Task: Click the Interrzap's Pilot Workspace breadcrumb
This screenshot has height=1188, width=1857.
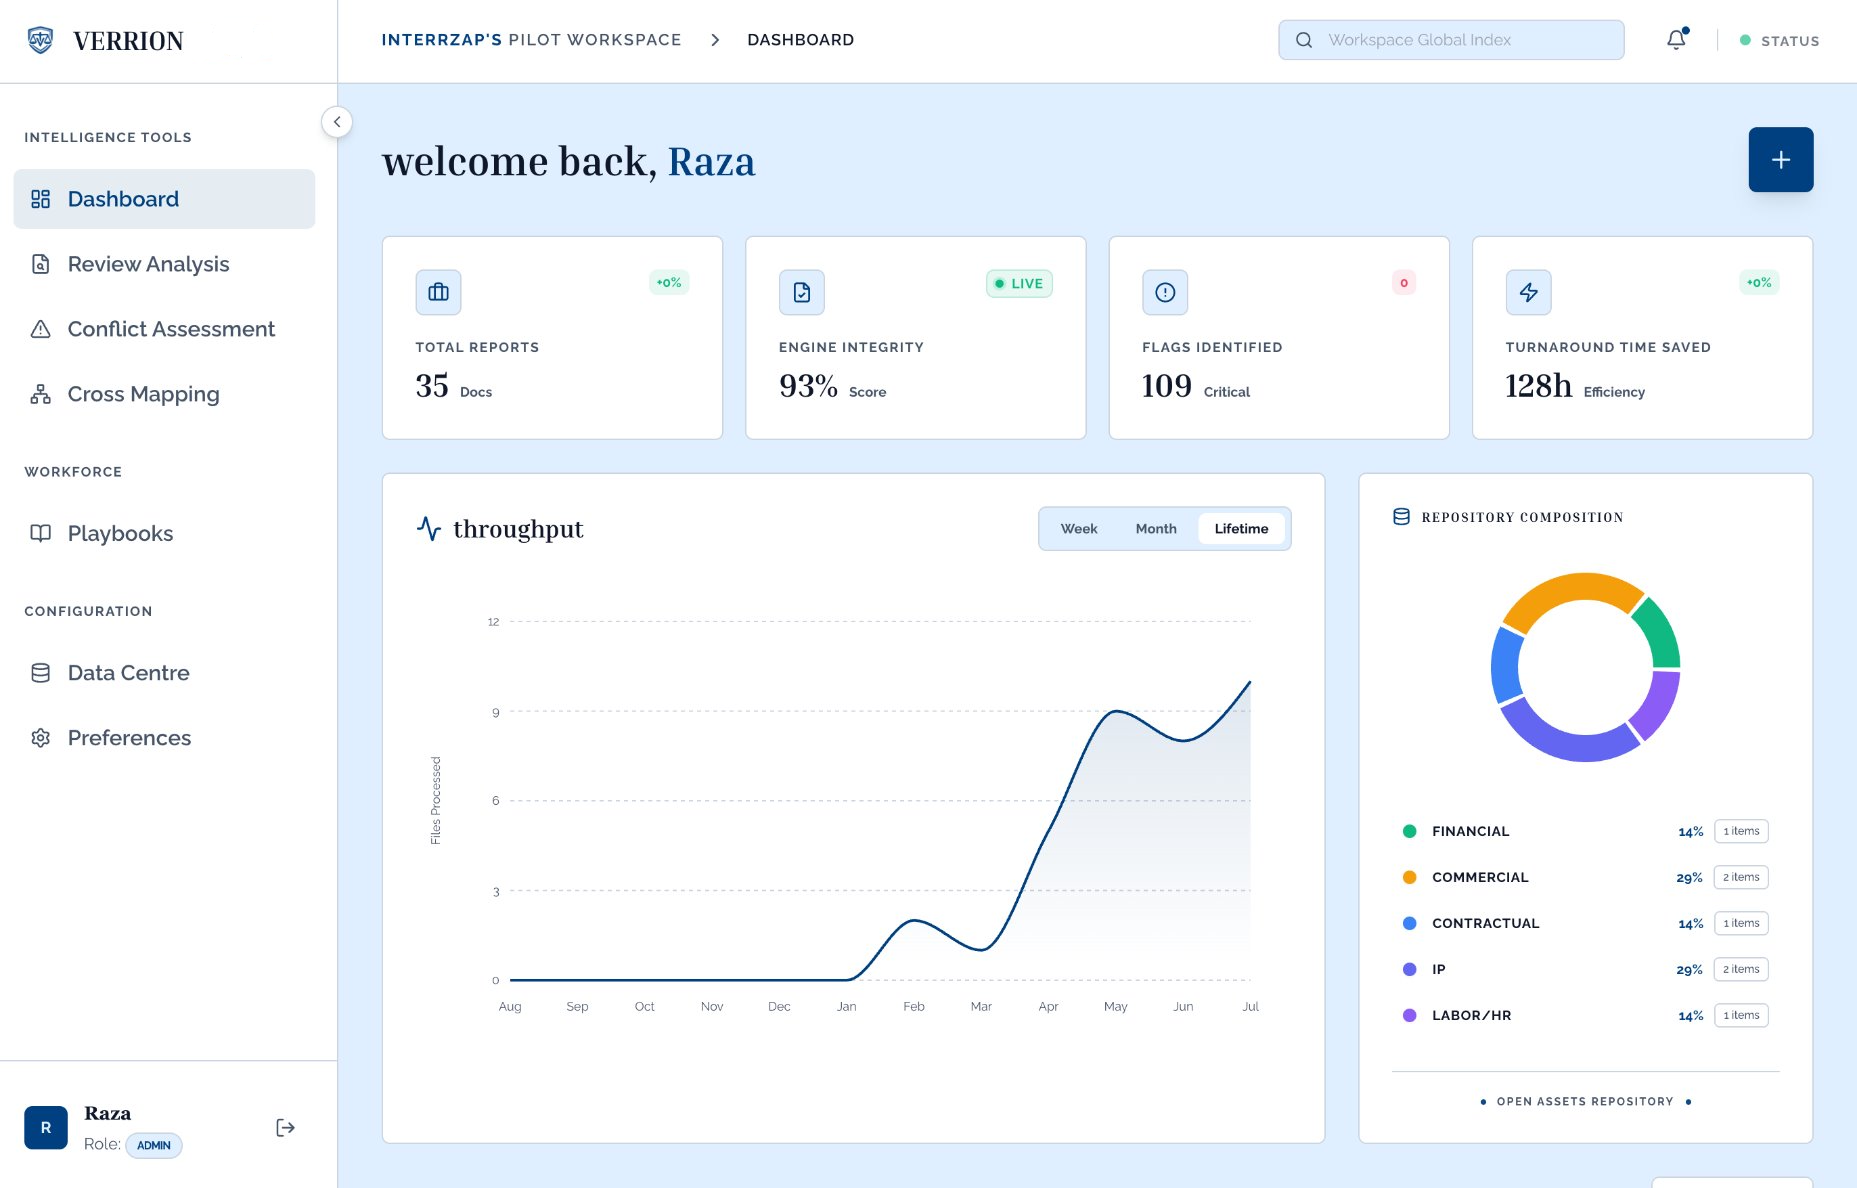Action: pyautogui.click(x=531, y=40)
